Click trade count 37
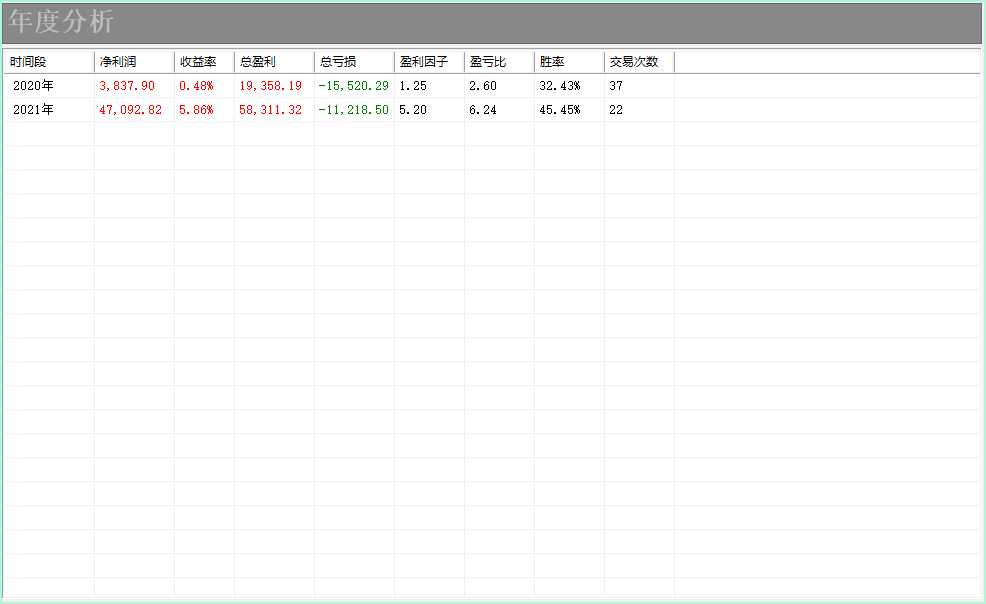Image resolution: width=986 pixels, height=604 pixels. tap(616, 85)
